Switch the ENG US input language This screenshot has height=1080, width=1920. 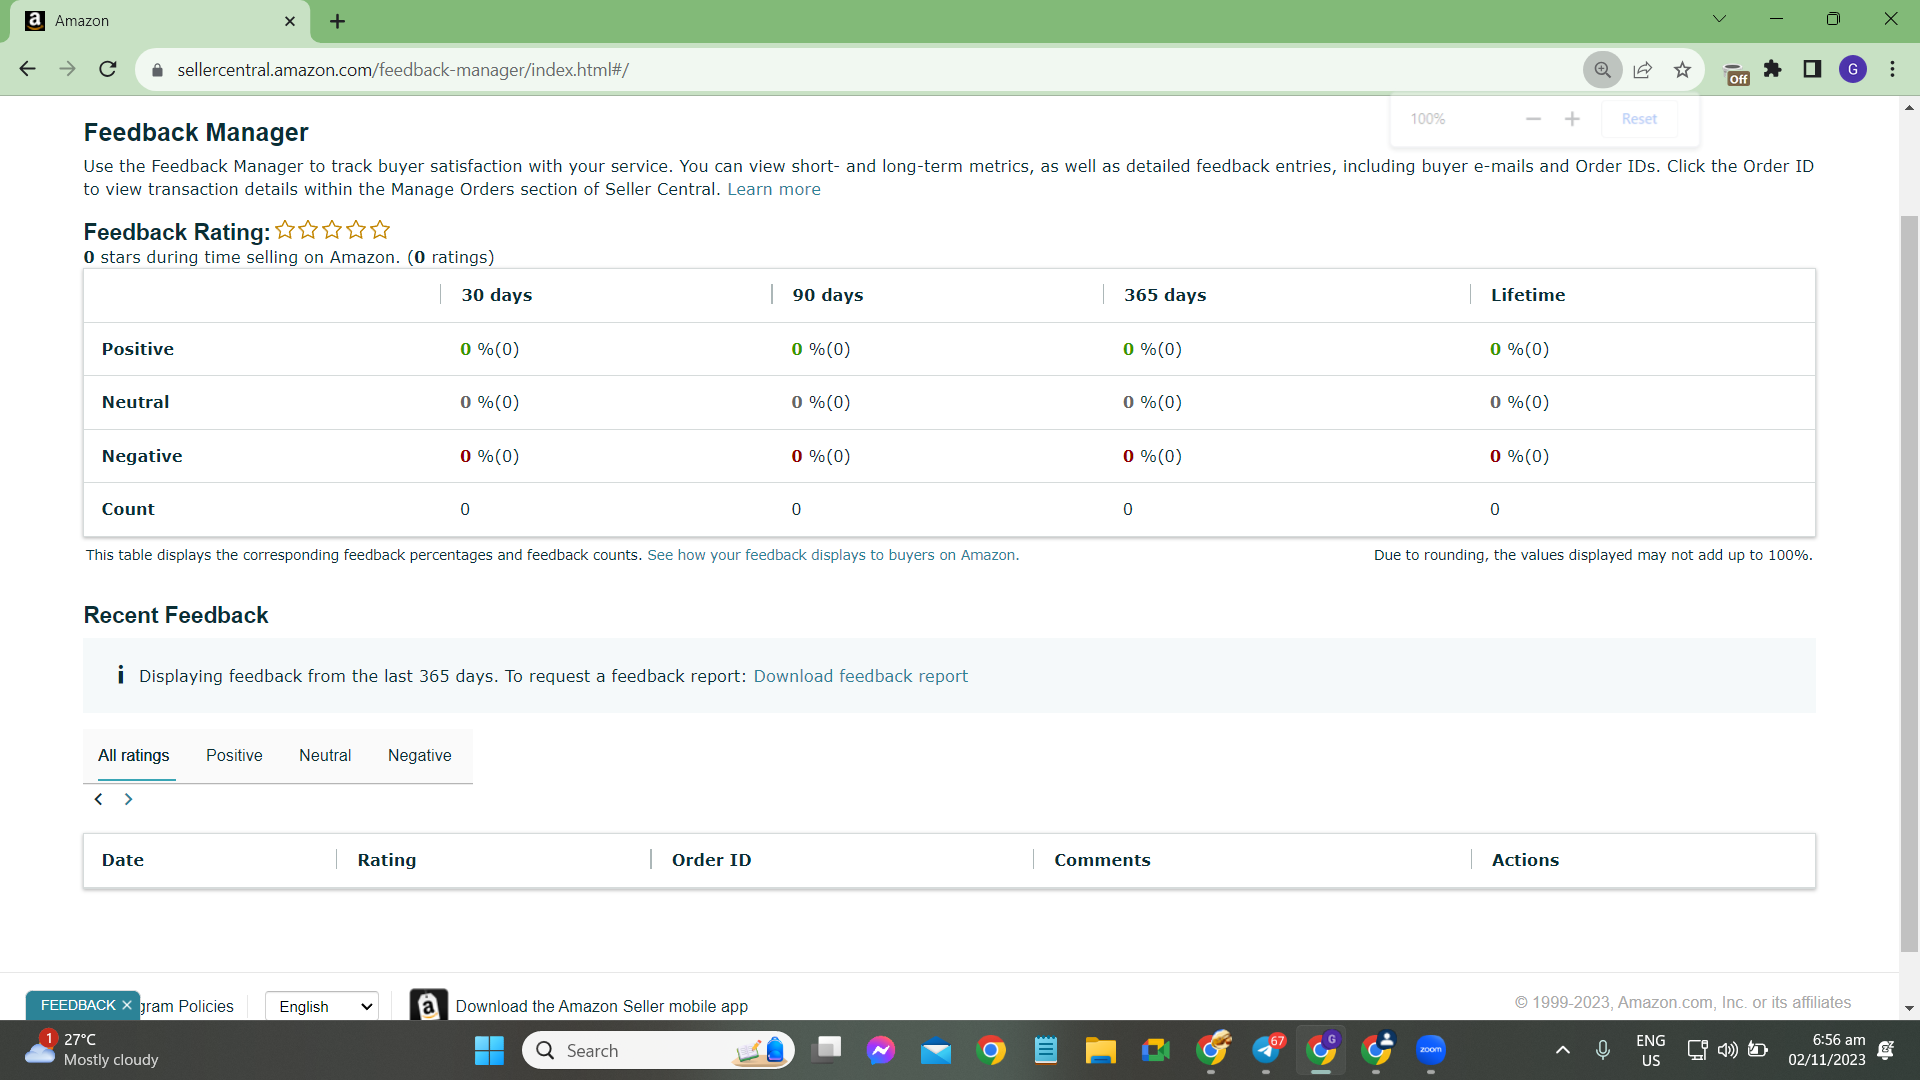tap(1651, 1050)
